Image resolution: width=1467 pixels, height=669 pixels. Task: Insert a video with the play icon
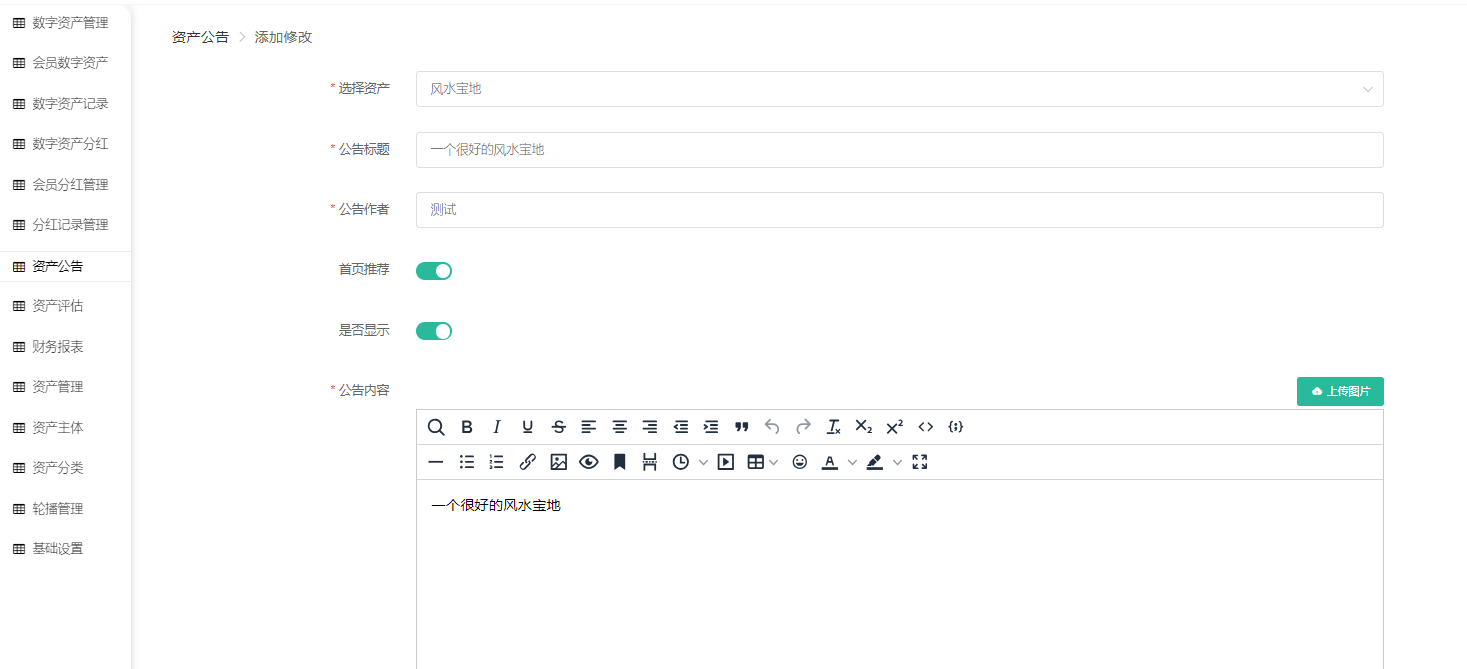726,462
